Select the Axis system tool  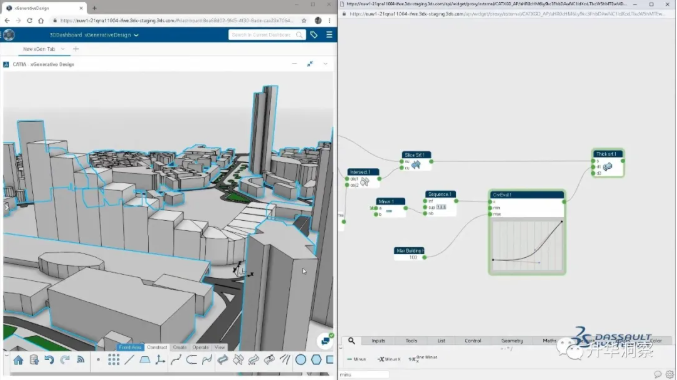(160, 360)
